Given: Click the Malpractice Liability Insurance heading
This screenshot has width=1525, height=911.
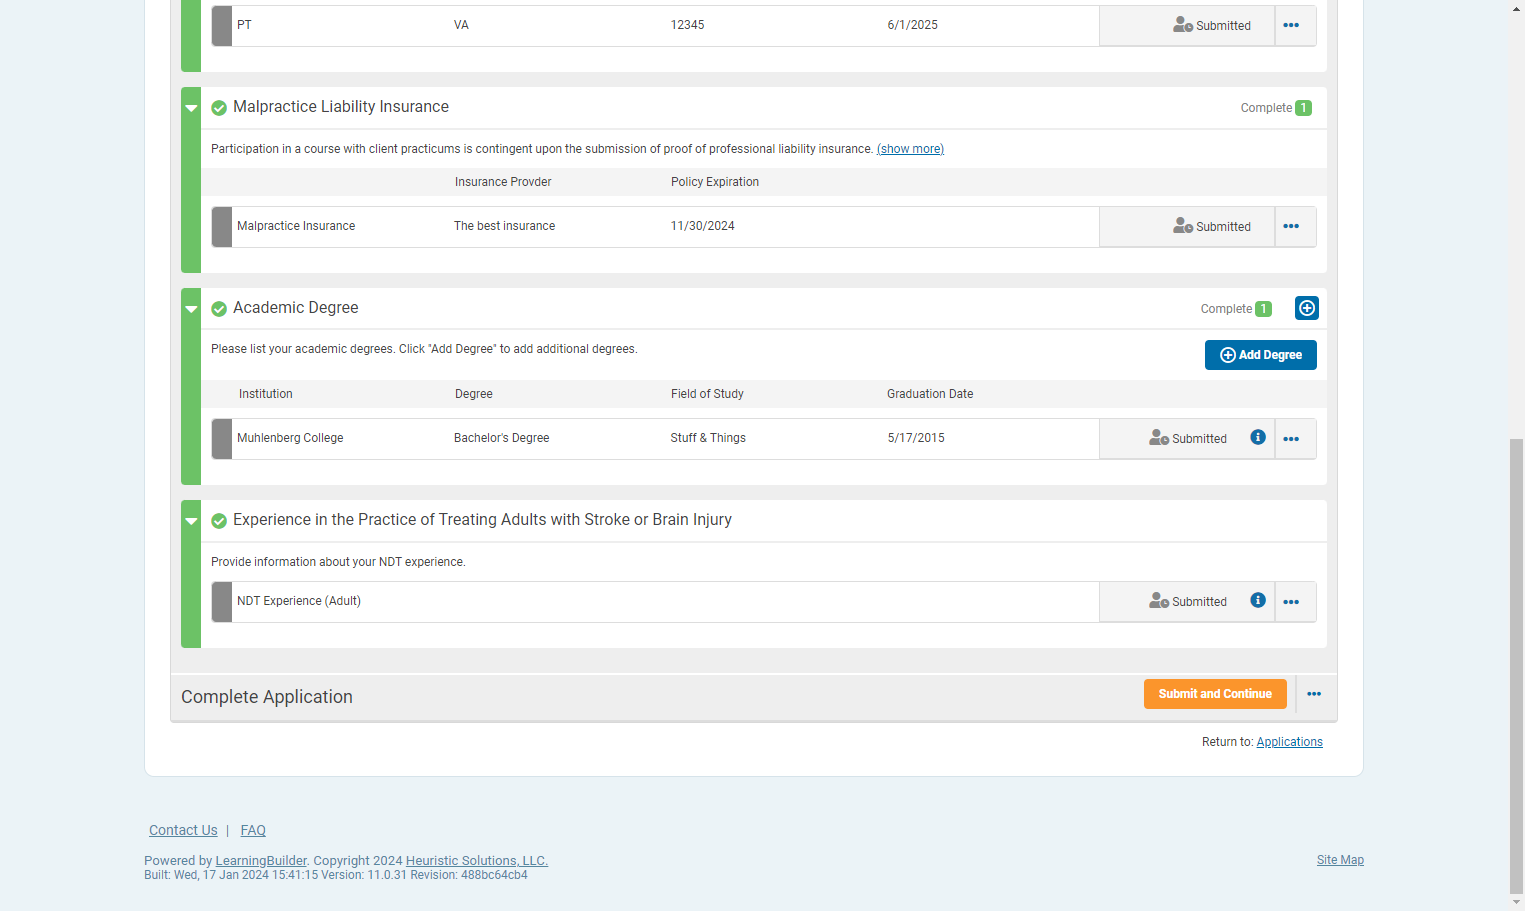Looking at the screenshot, I should click(x=341, y=107).
